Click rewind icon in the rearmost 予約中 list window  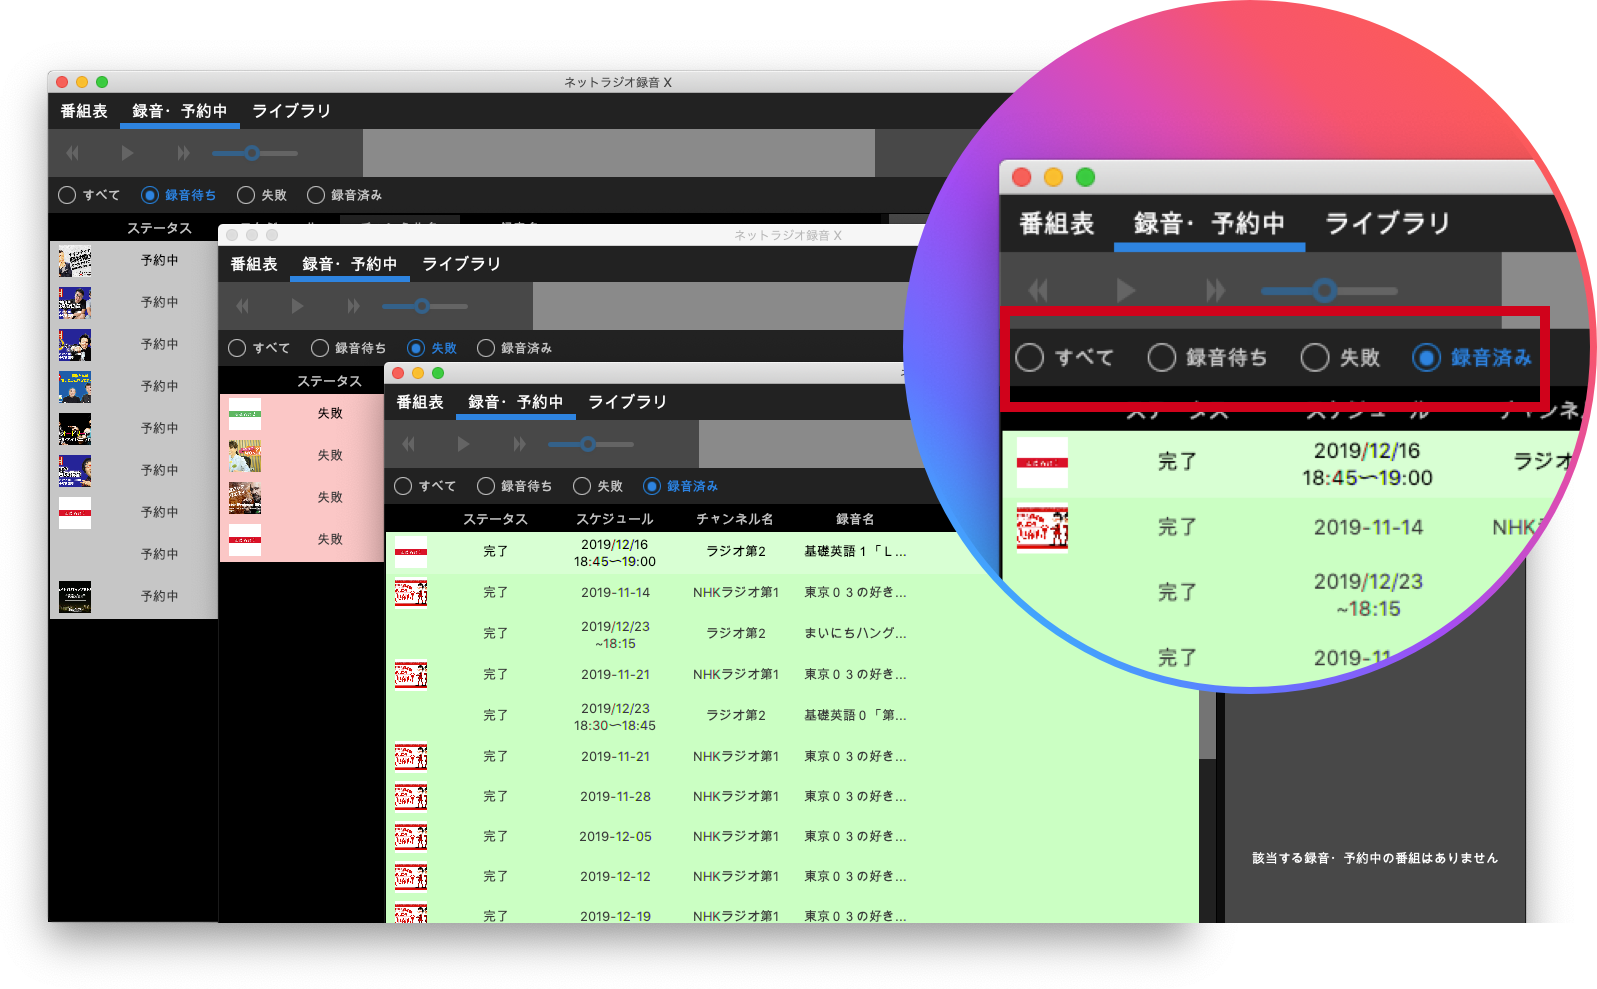[x=72, y=153]
